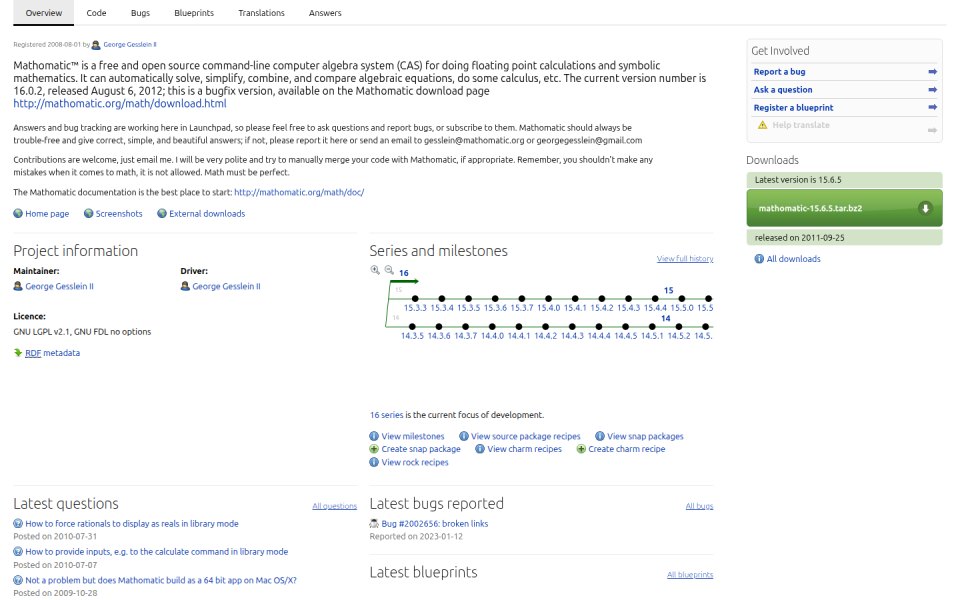The height and width of the screenshot is (600, 960).
Task: Click the info icon beside View snap packages
Action: (600, 437)
